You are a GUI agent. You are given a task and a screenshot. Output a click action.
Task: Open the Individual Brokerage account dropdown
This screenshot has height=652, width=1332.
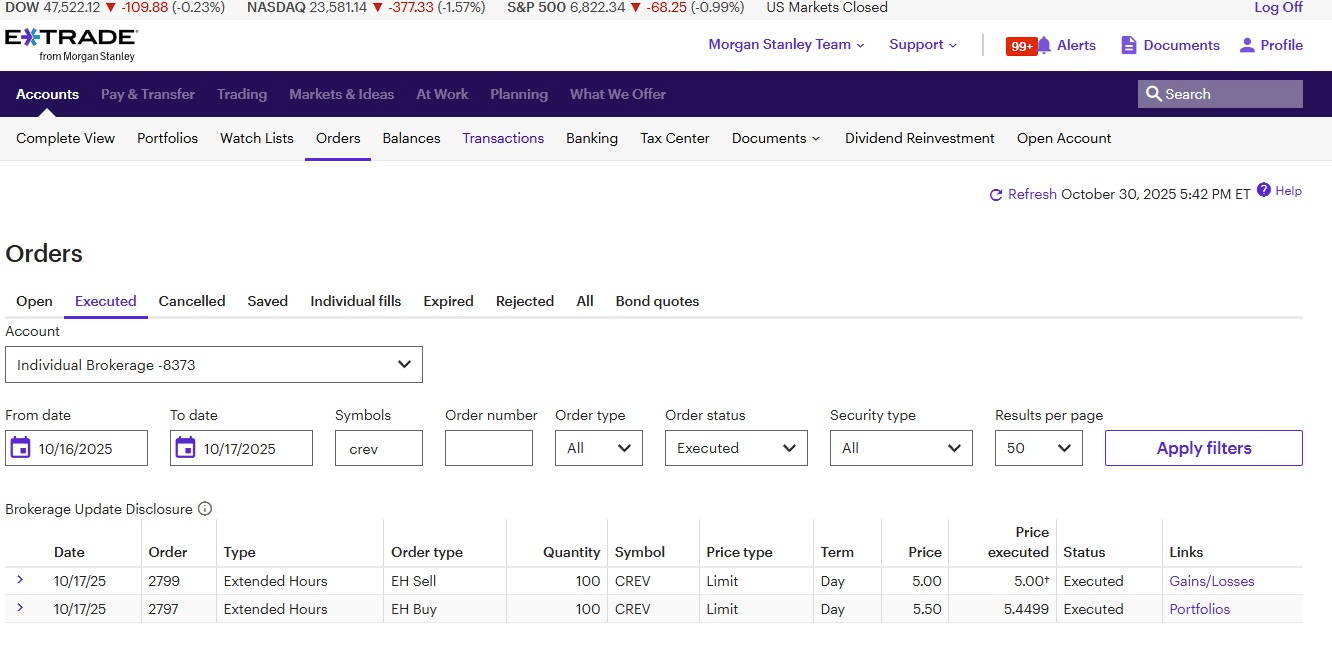click(214, 365)
